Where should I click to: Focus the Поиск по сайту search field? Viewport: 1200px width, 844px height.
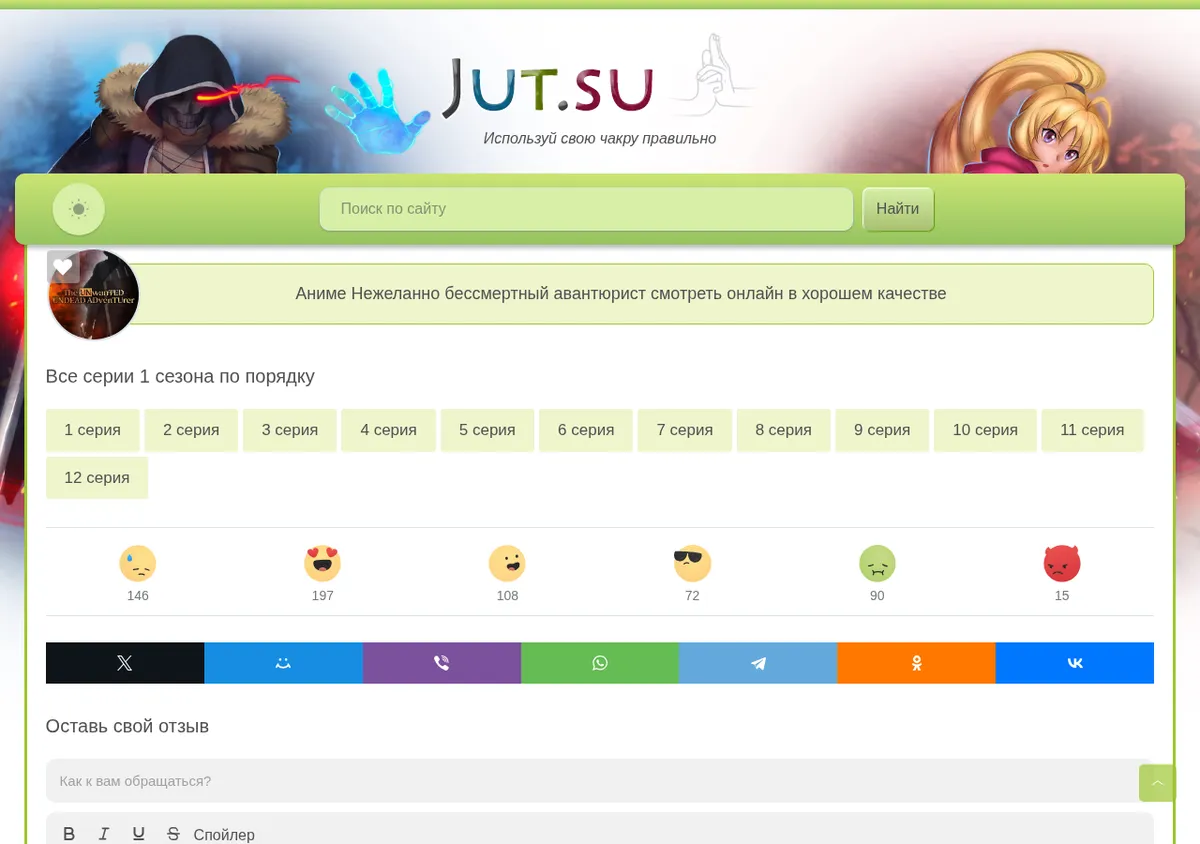pos(586,209)
